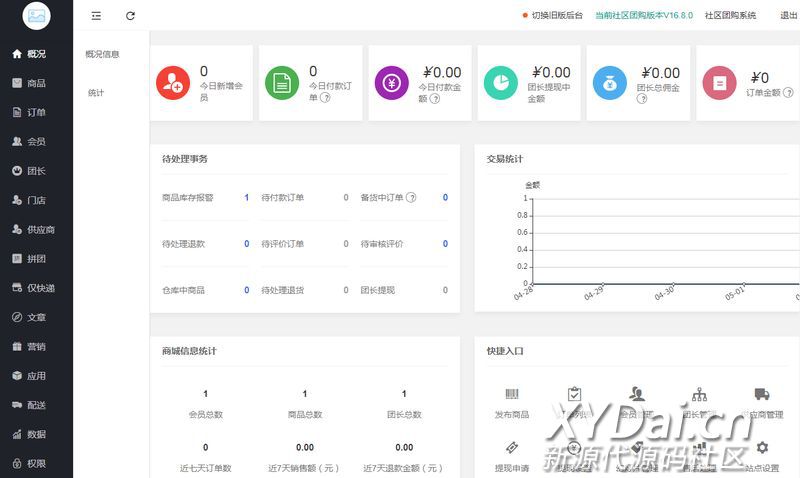Image resolution: width=800 pixels, height=478 pixels.
Task: Collapse the sidebar with the menu fold icon
Action: point(96,16)
